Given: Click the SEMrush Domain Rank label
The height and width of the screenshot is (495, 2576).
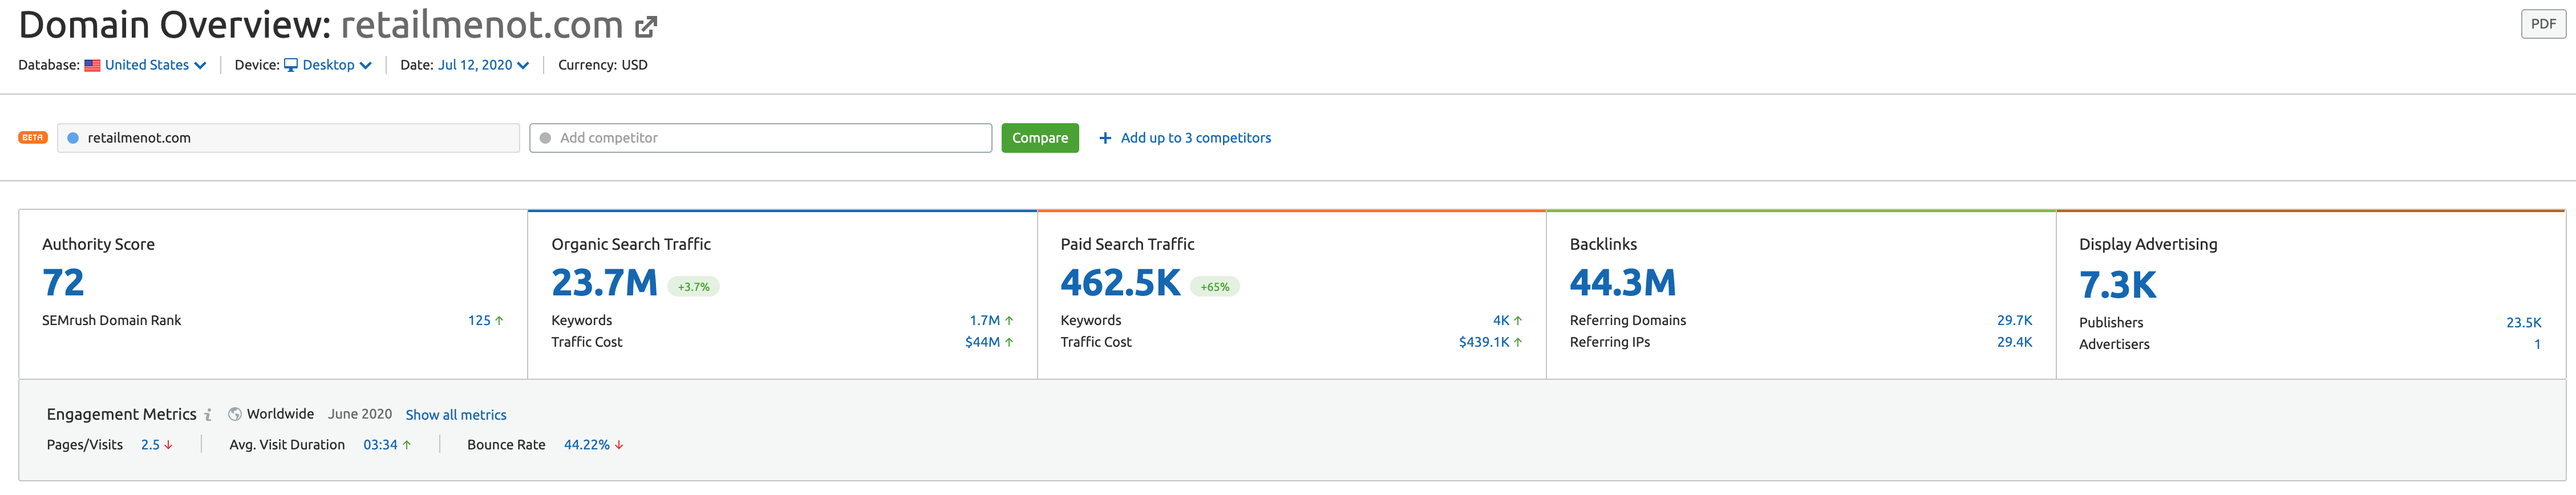Looking at the screenshot, I should (x=111, y=321).
